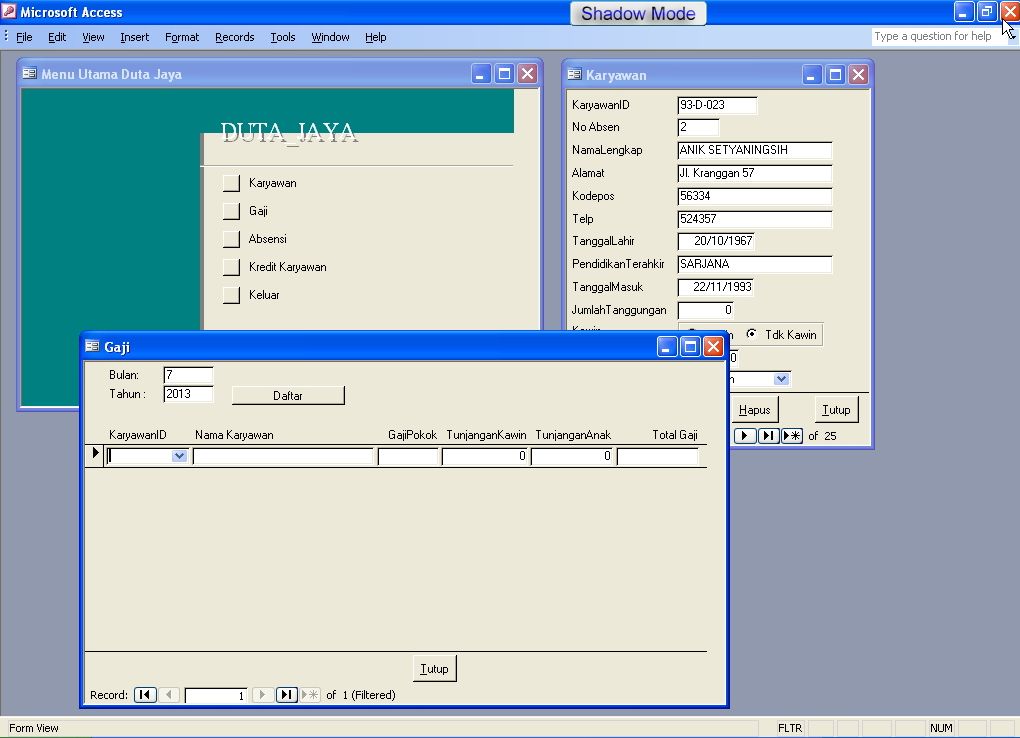1020x738 pixels.
Task: Click the Kredit Karyawan switchboard button
Action: click(x=231, y=267)
